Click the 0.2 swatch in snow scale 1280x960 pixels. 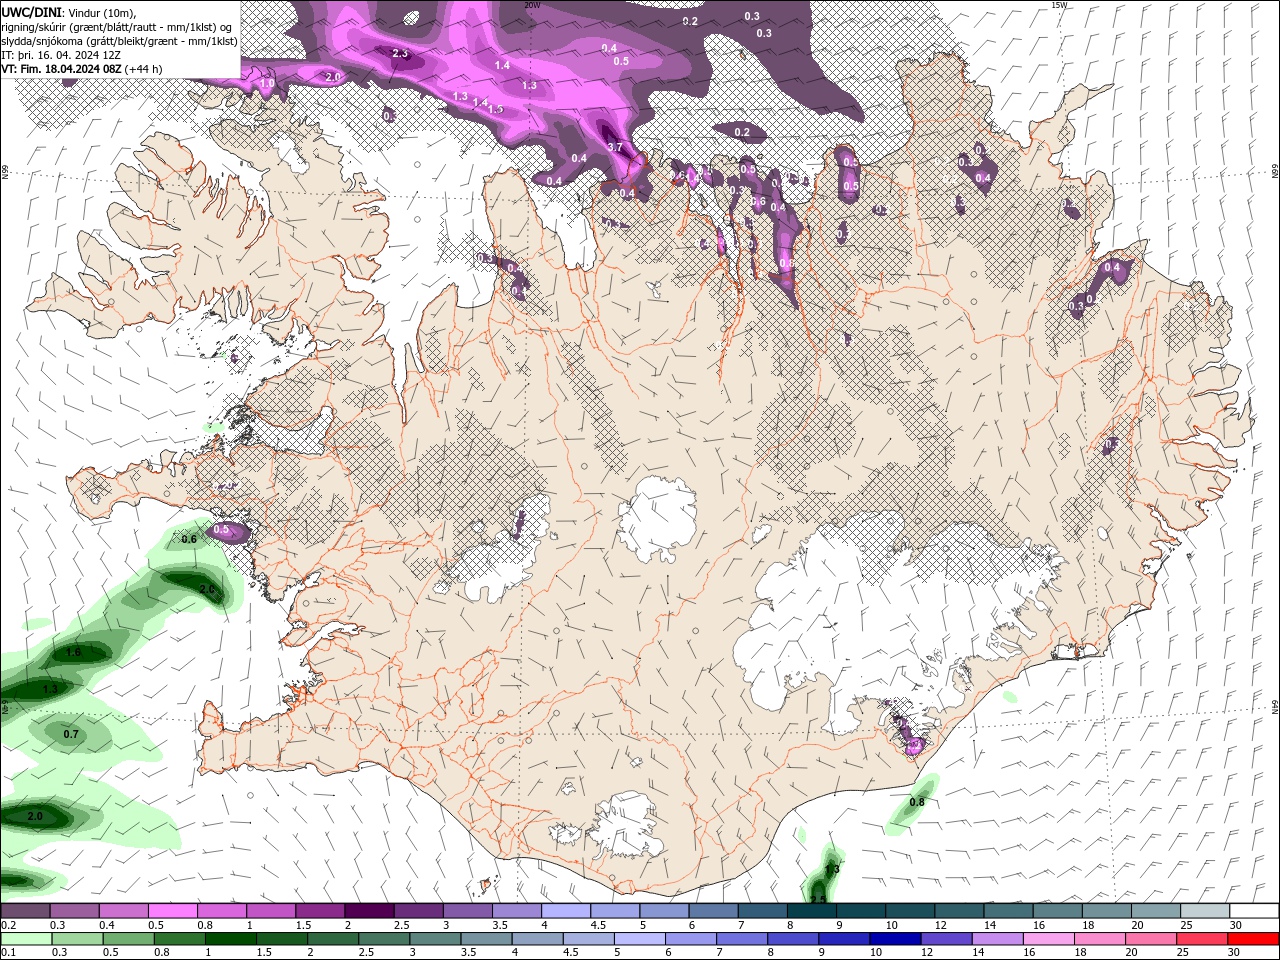pyautogui.click(x=25, y=911)
